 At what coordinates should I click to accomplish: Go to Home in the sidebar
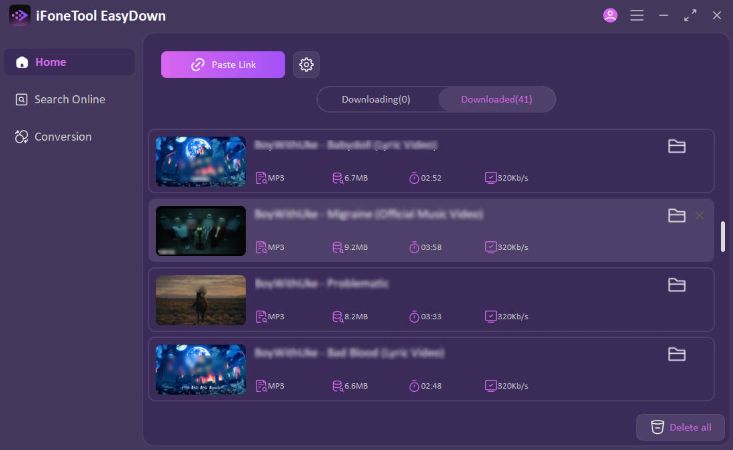point(69,62)
